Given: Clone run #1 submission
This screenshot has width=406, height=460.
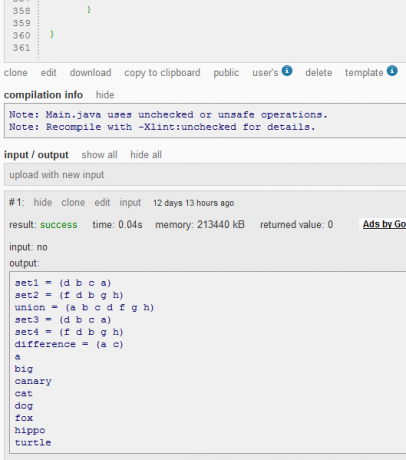Looking at the screenshot, I should coord(73,203).
